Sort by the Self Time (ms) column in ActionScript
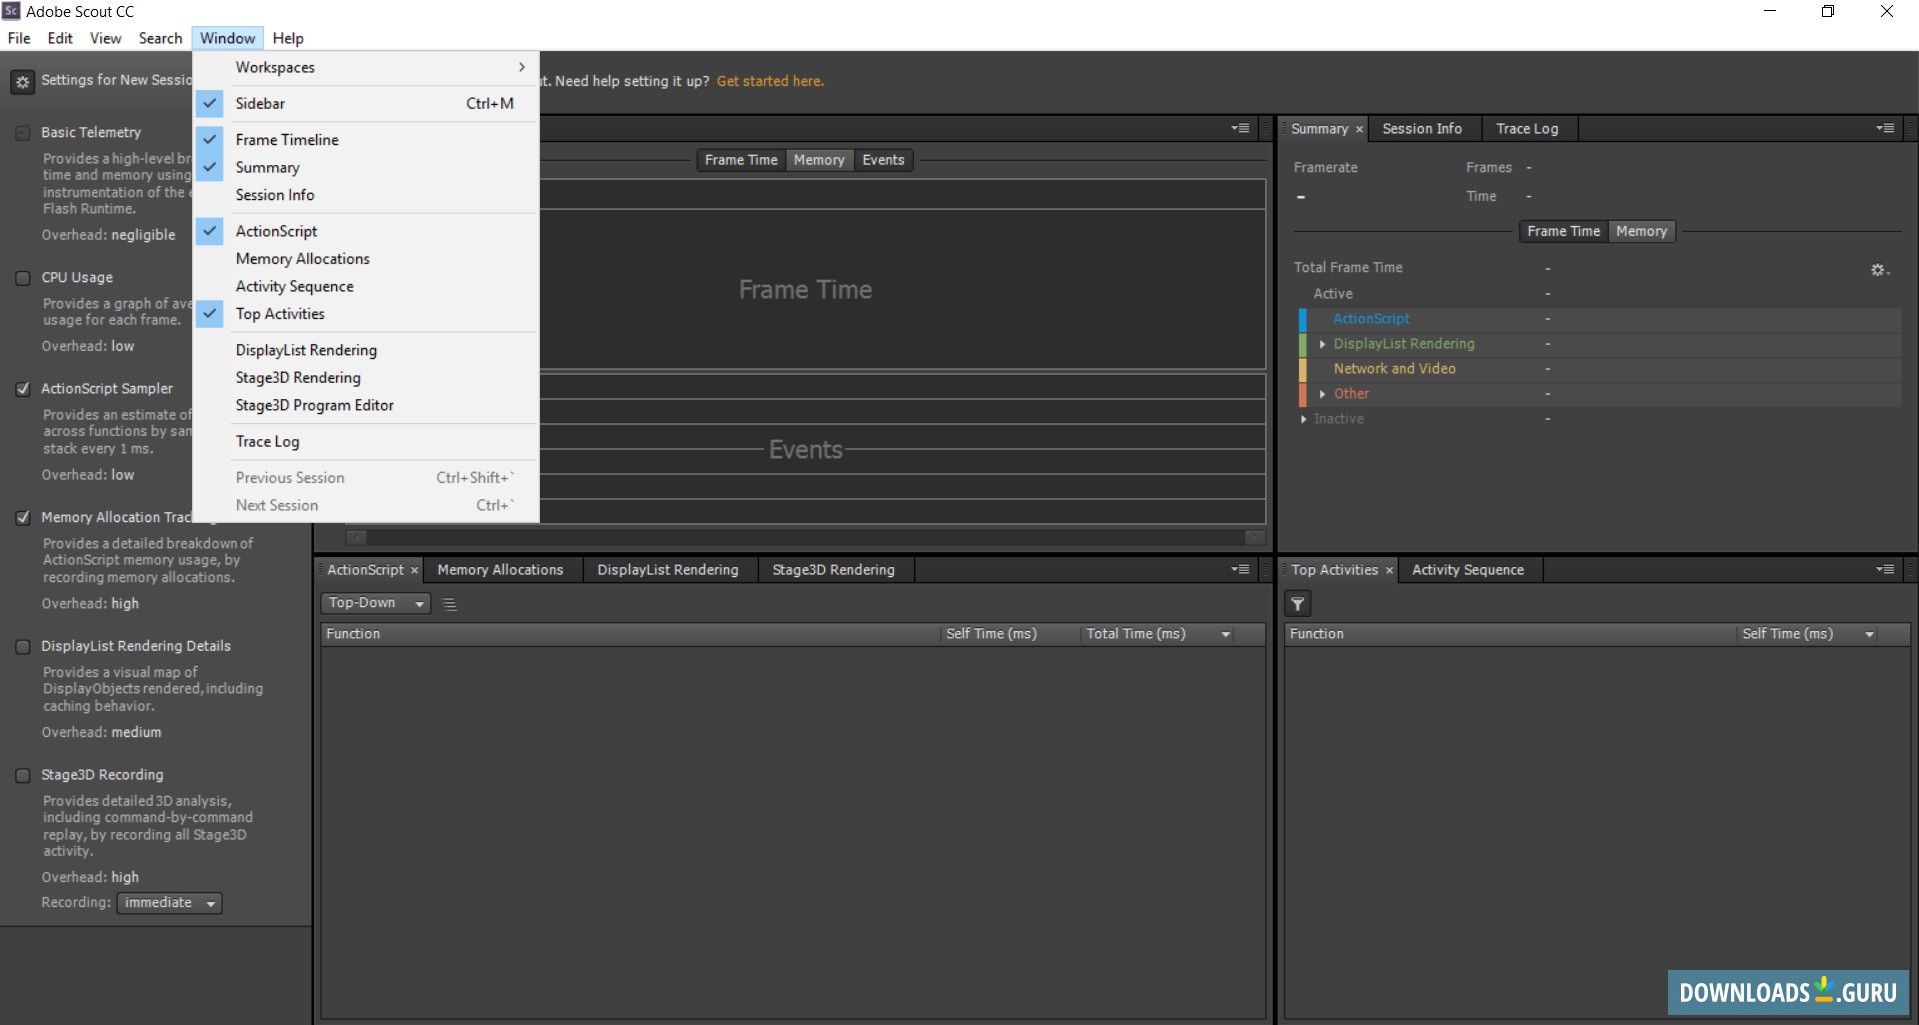 (x=1010, y=634)
